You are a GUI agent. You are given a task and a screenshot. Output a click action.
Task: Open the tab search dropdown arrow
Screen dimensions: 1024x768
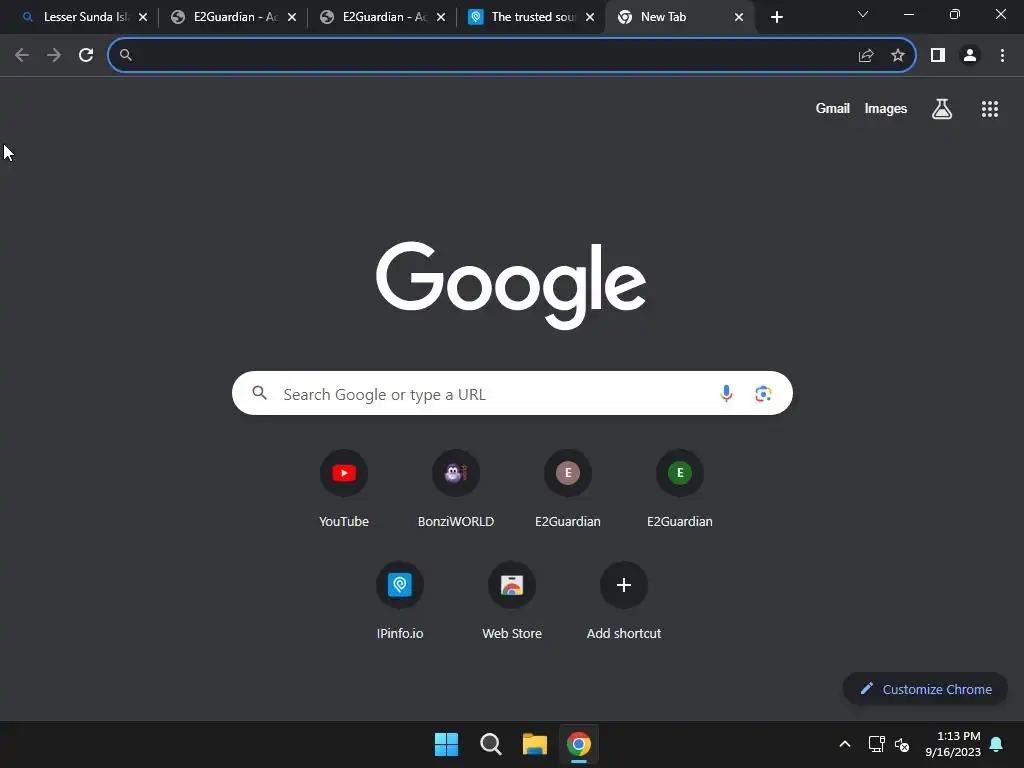[x=863, y=14]
